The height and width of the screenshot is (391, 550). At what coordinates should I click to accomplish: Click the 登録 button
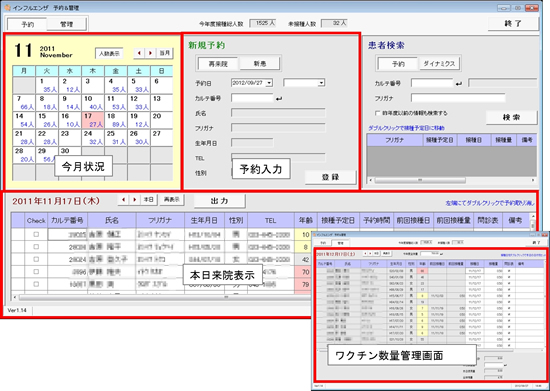(330, 177)
